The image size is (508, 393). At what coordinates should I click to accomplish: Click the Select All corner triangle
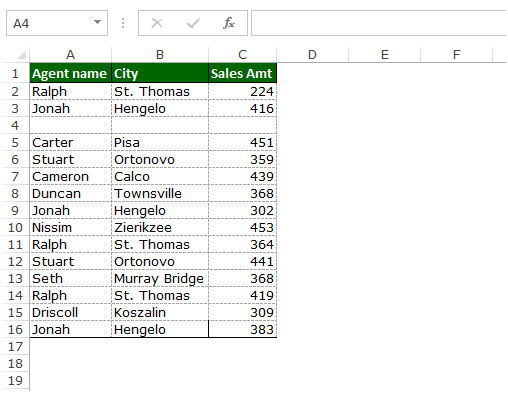tap(21, 54)
